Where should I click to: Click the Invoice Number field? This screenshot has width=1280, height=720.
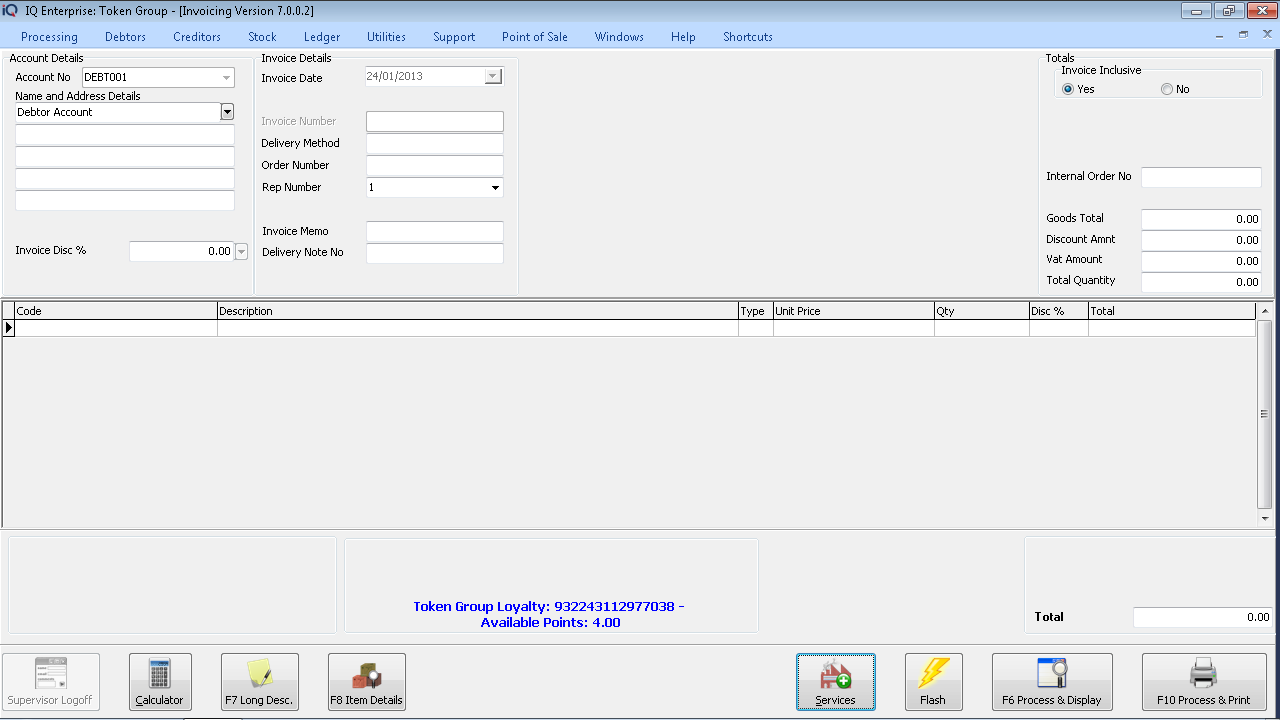[x=435, y=122]
